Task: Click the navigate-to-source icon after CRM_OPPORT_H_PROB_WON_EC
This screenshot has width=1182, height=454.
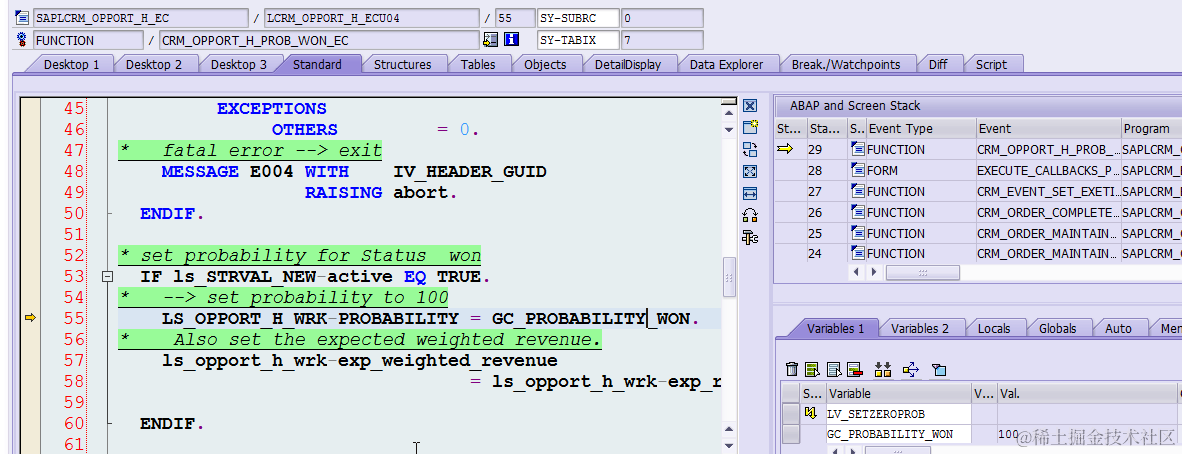Action: [x=491, y=40]
